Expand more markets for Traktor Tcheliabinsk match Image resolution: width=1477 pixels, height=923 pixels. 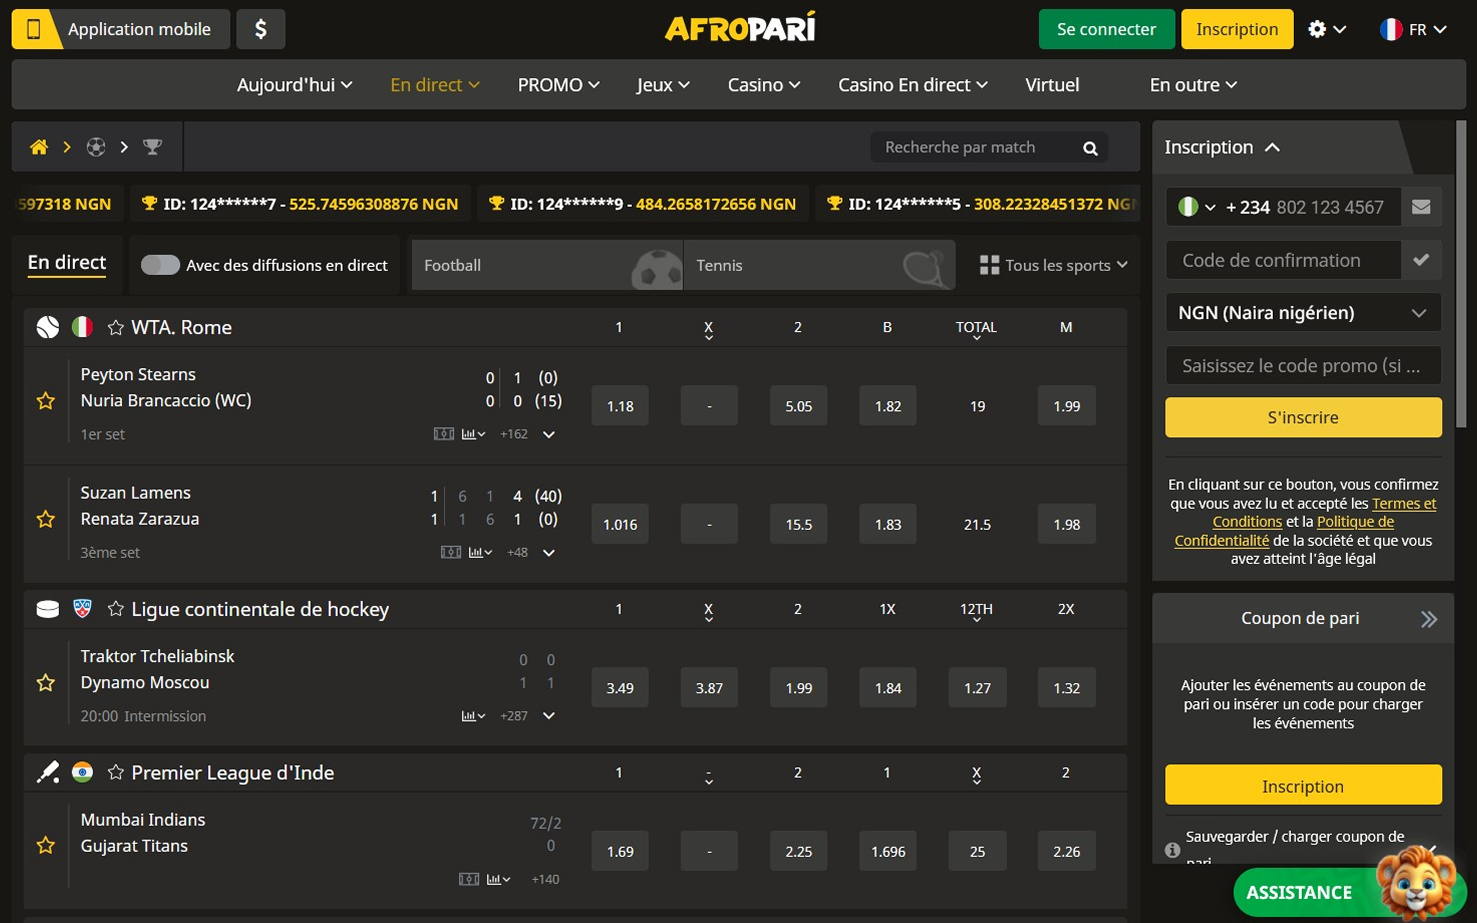coord(549,716)
